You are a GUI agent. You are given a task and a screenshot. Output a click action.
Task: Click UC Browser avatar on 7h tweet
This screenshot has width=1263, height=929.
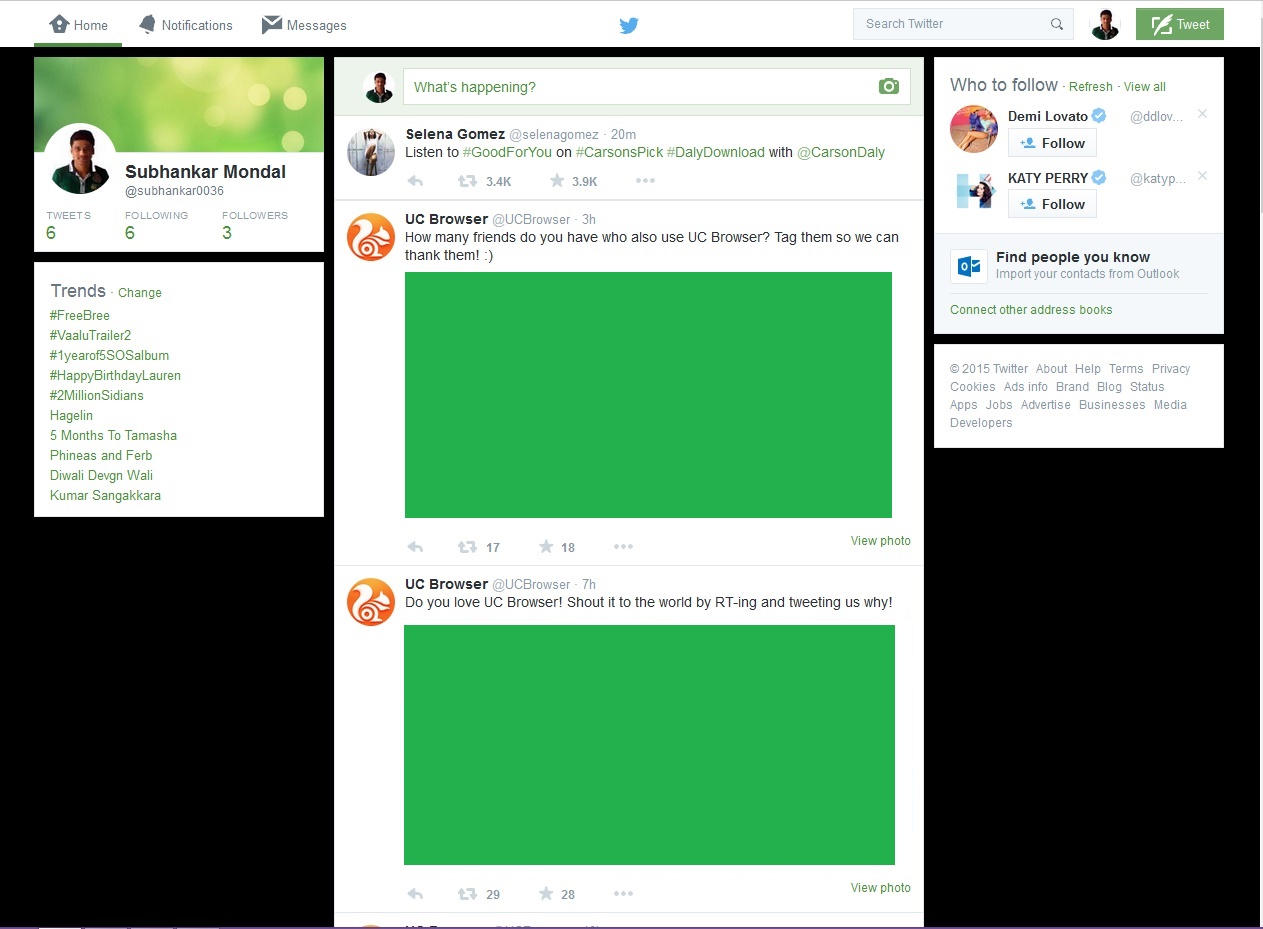(371, 602)
